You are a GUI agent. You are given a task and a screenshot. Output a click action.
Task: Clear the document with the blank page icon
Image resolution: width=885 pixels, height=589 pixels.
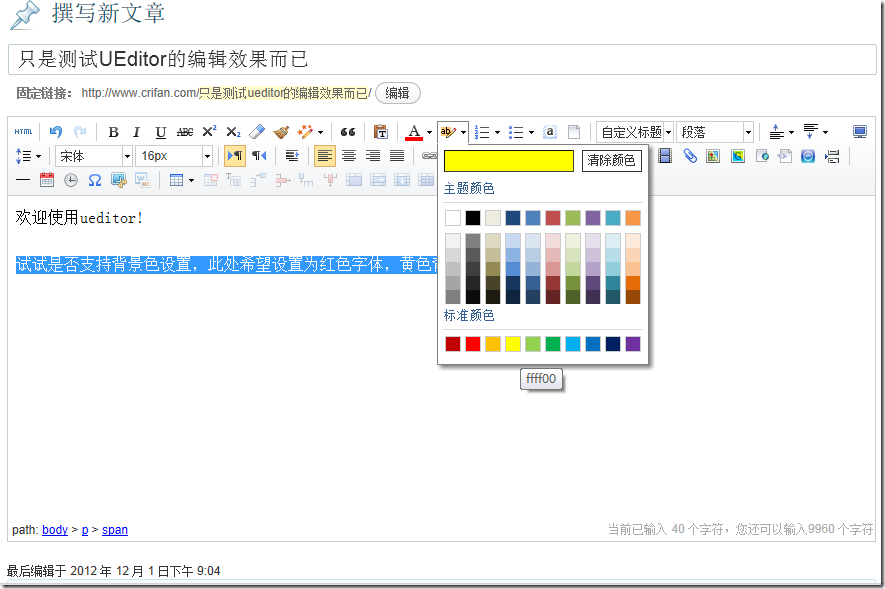[x=574, y=132]
